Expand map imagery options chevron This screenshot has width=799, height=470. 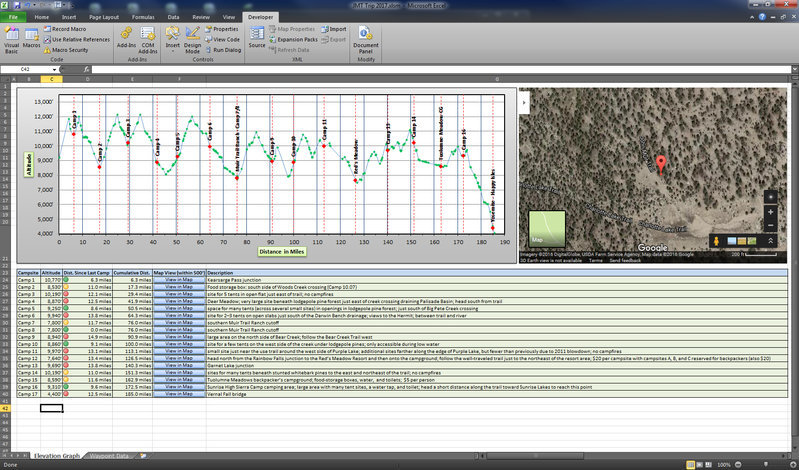point(770,241)
